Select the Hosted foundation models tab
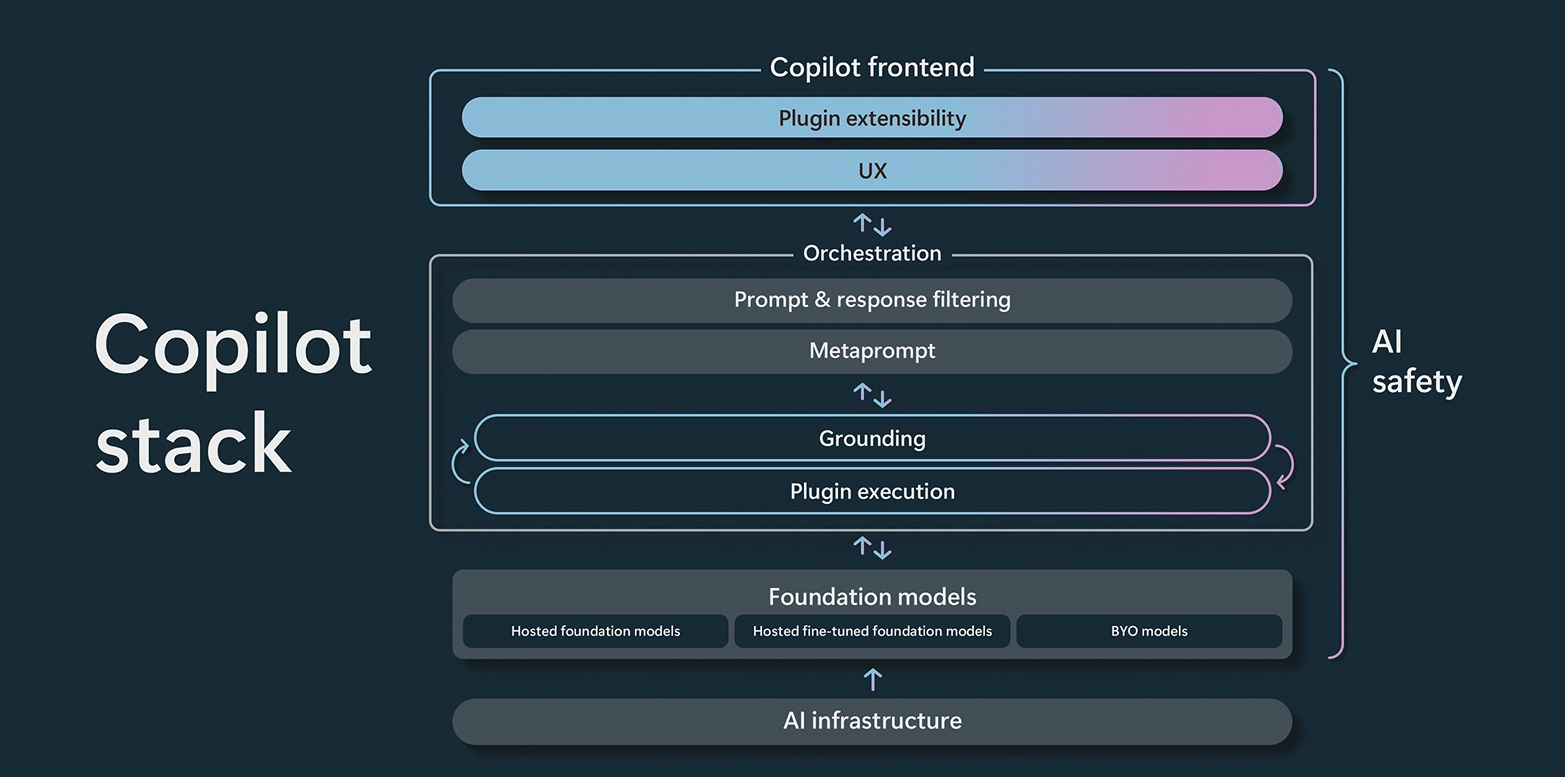This screenshot has height=777, width=1565. [595, 631]
